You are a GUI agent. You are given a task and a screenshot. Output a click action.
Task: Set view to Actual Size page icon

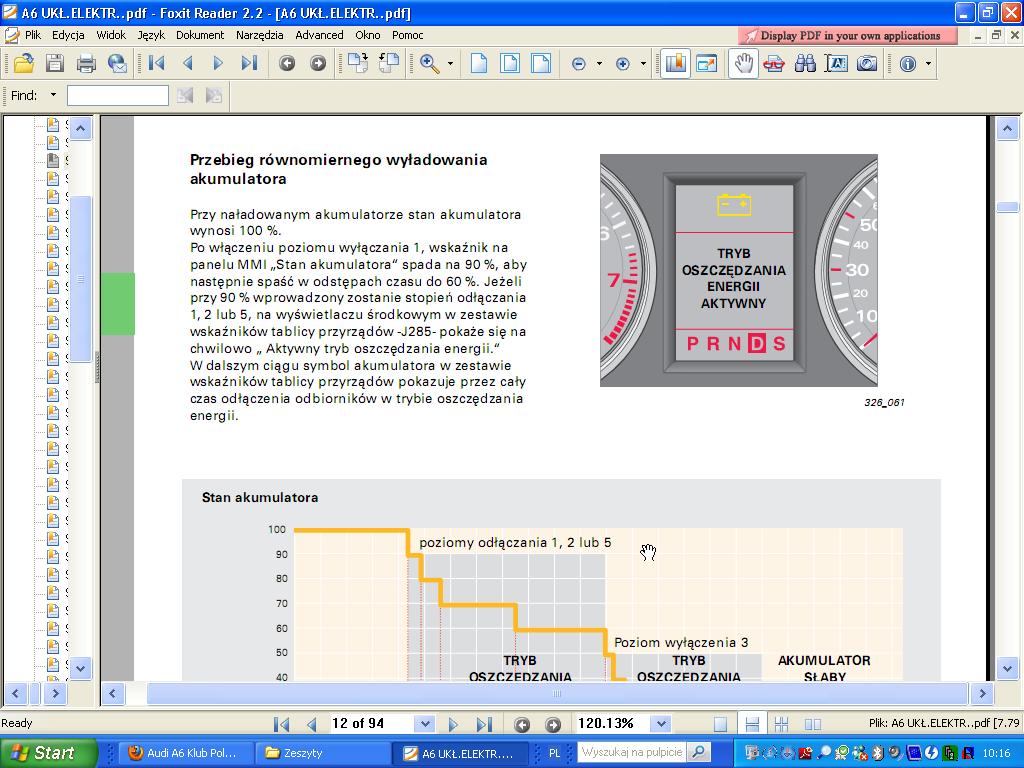click(x=479, y=63)
